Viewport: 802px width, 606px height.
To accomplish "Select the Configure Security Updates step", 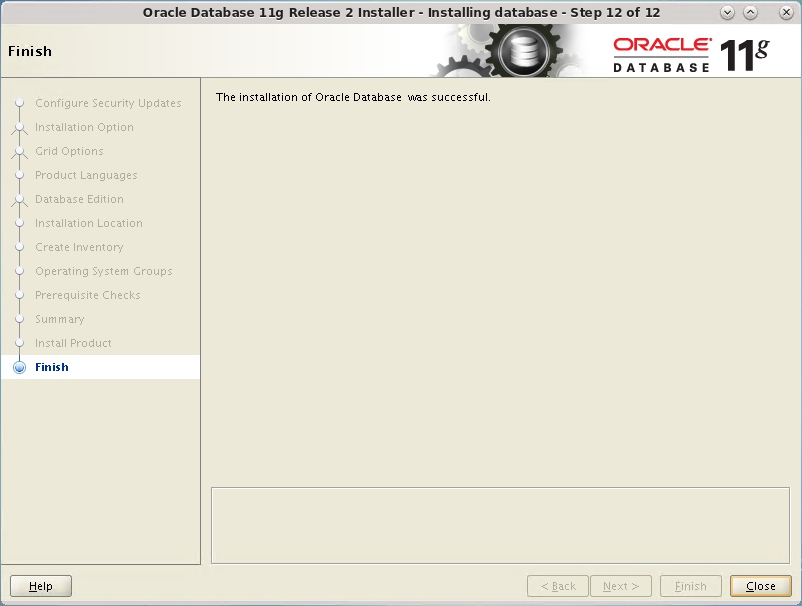I will pyautogui.click(x=108, y=103).
